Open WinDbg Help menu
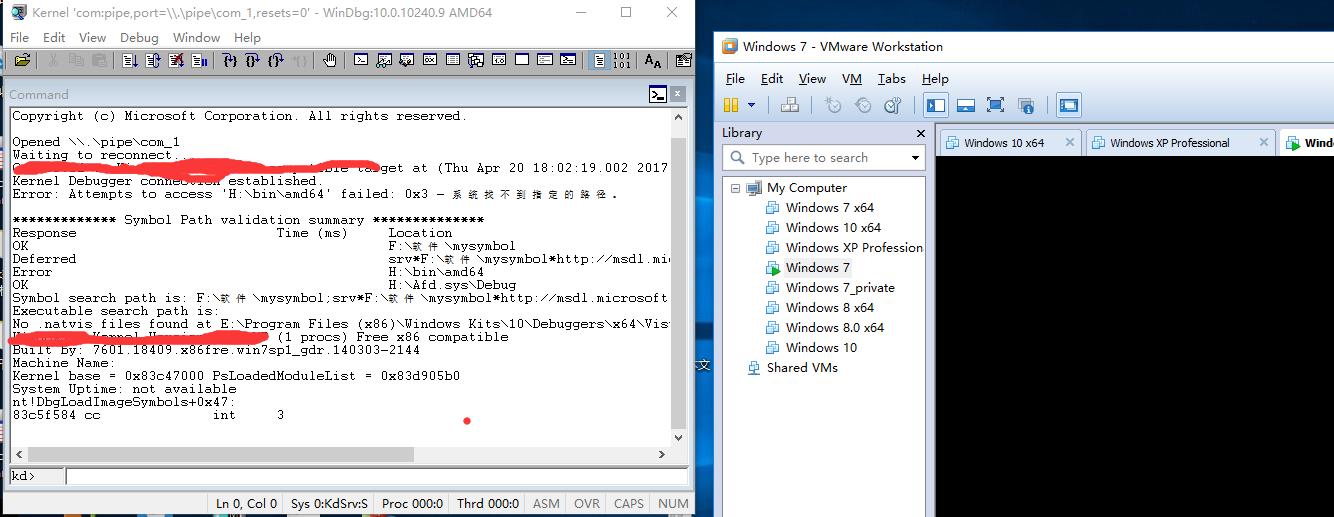Image resolution: width=1334 pixels, height=517 pixels. [247, 37]
